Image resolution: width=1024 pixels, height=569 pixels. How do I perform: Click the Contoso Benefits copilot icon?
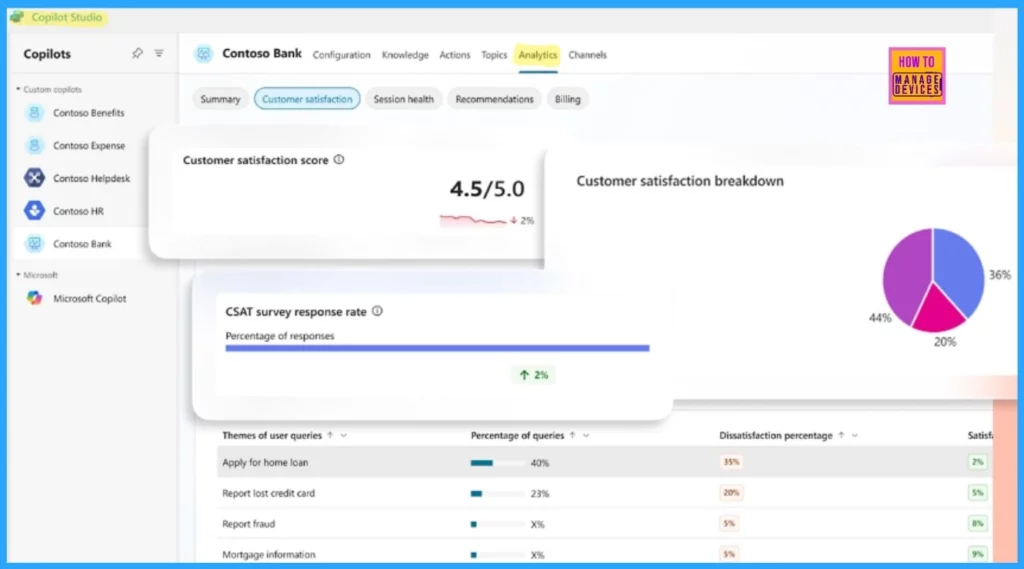pyautogui.click(x=35, y=112)
